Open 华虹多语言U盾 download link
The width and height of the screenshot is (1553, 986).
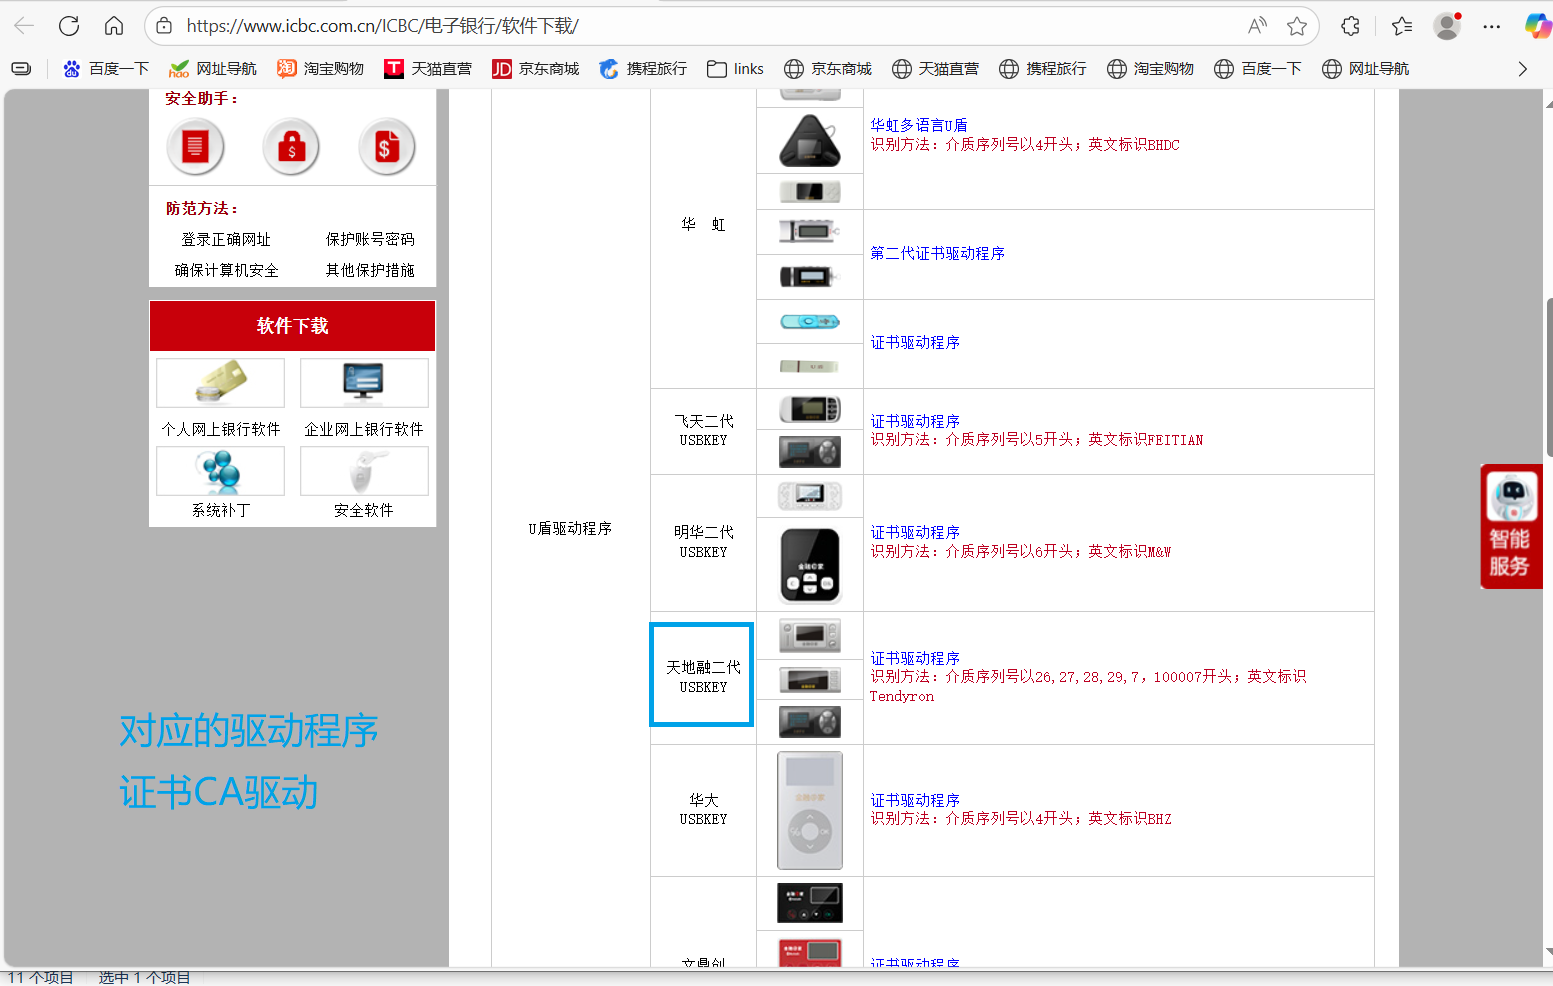918,125
